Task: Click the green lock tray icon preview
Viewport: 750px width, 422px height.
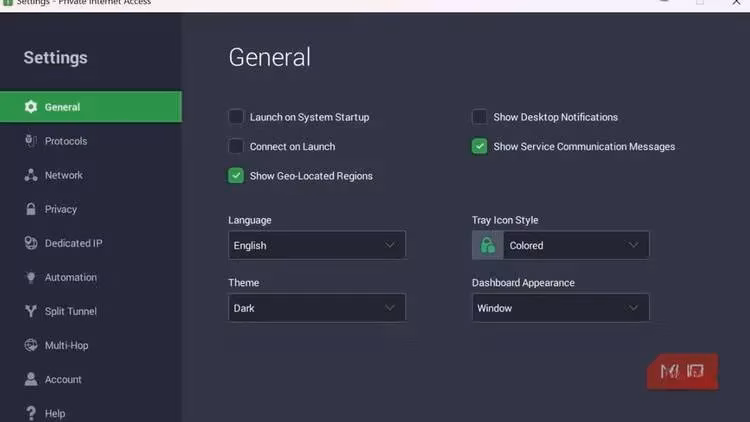Action: [488, 245]
